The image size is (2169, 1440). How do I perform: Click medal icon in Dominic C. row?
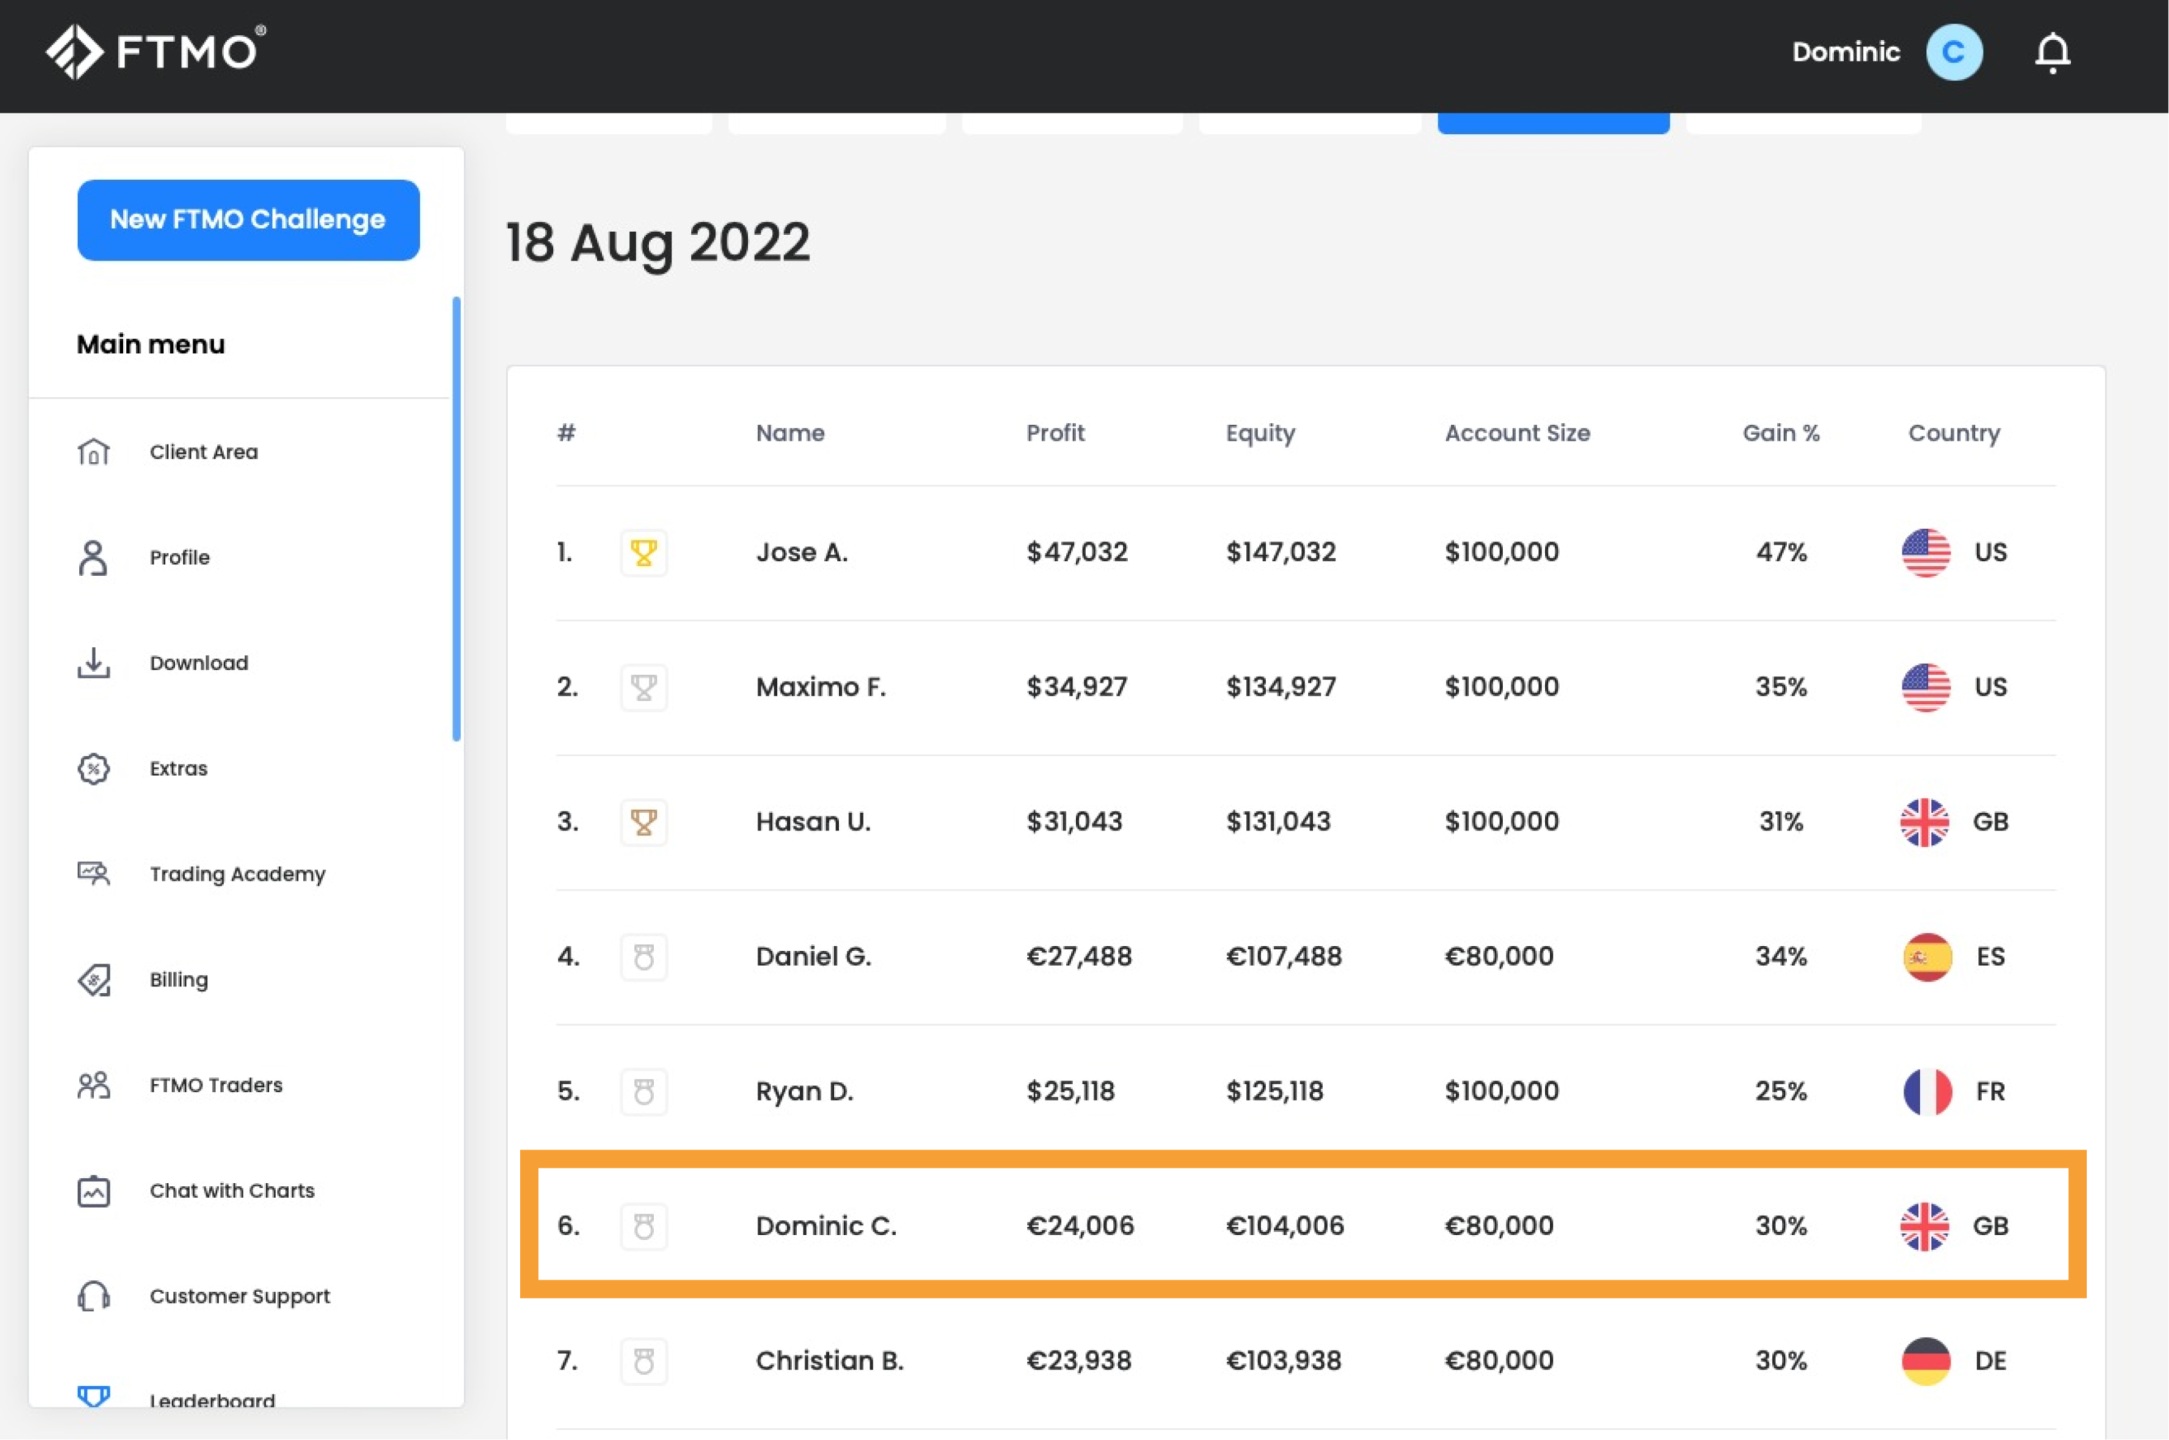[x=644, y=1226]
